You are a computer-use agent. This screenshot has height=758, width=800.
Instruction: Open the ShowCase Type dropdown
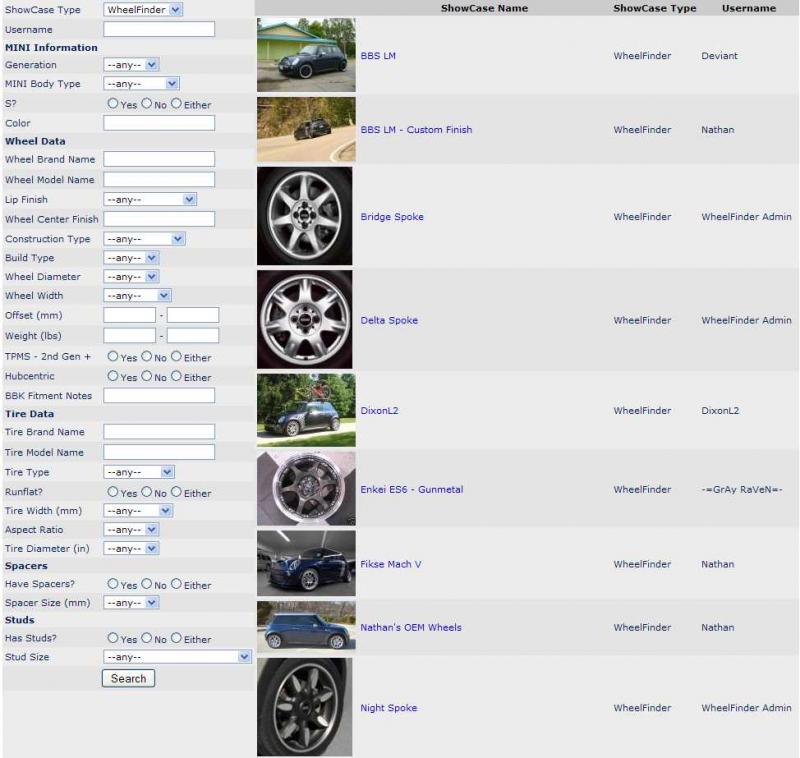point(143,10)
